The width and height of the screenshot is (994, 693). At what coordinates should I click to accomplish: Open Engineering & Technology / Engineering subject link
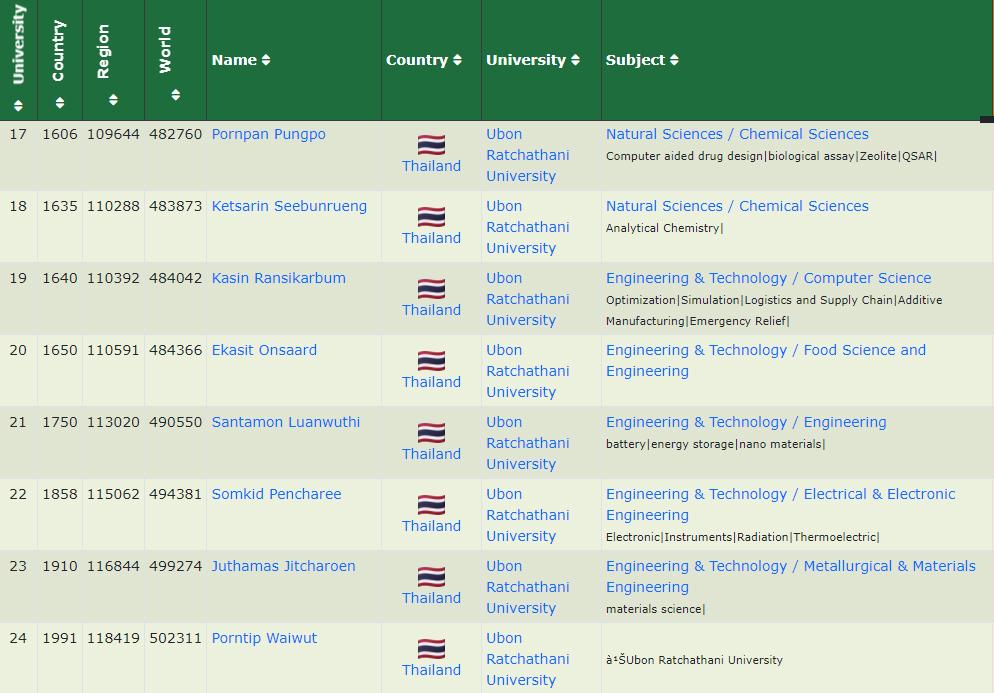pos(746,422)
